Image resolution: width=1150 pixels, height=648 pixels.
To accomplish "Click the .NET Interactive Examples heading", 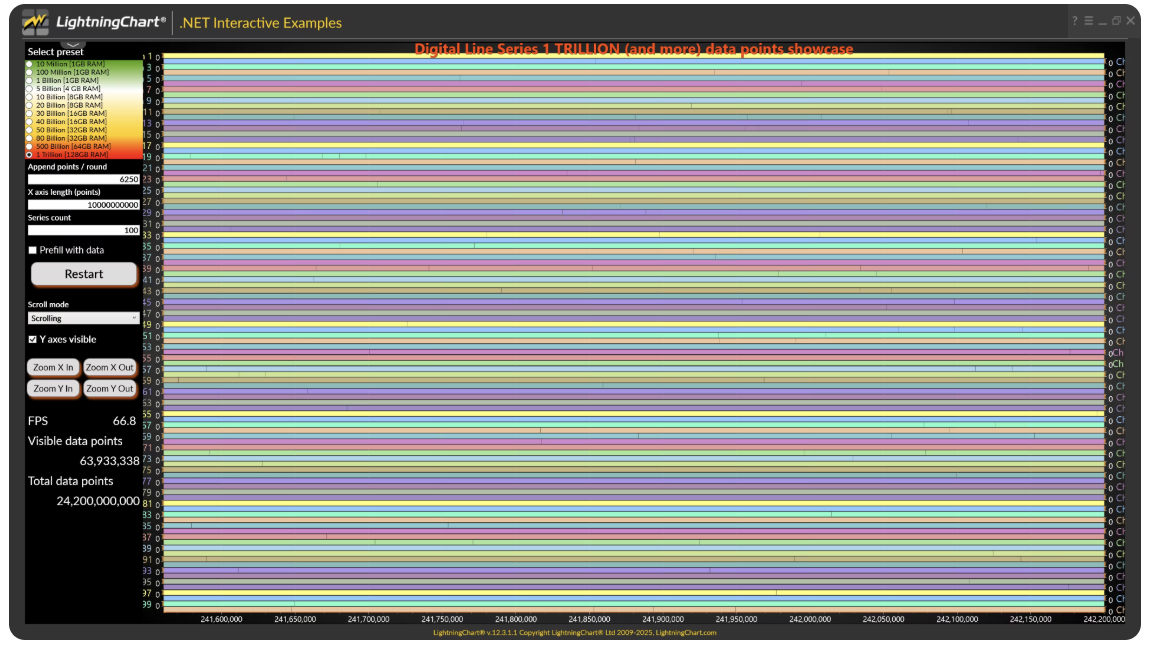I will coord(260,23).
